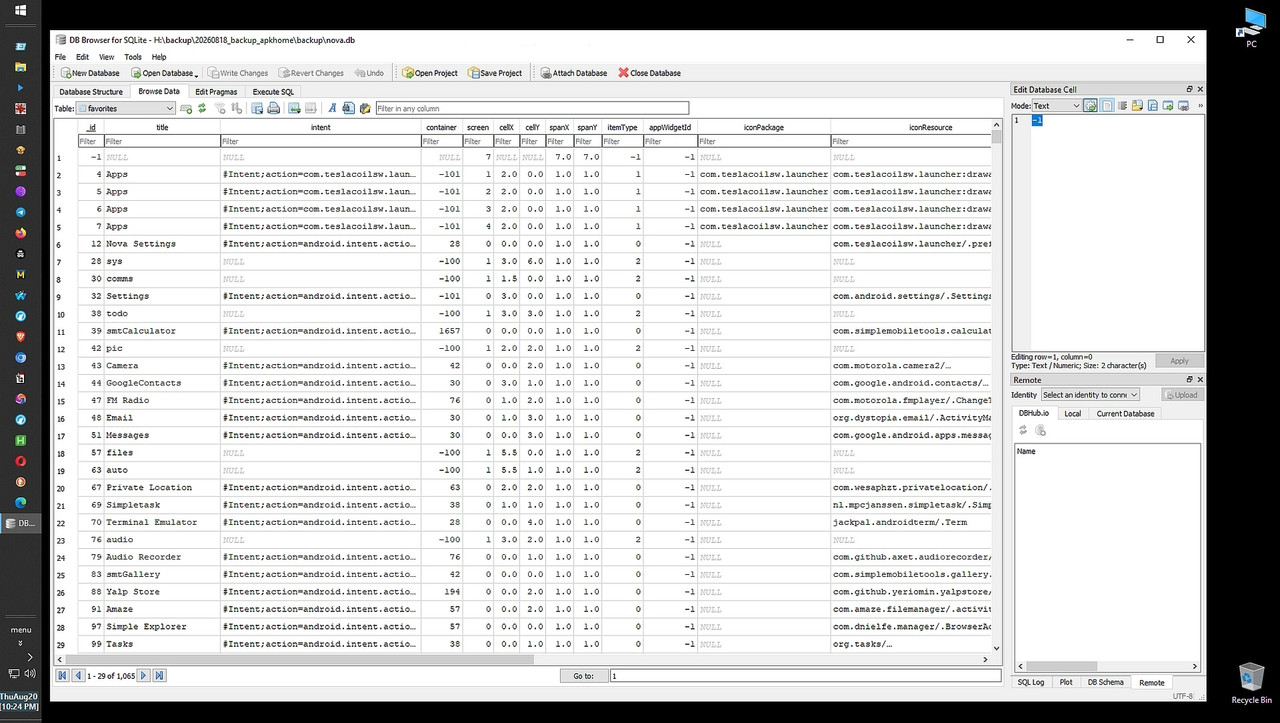Click the new record green arrow icon
The height and width of the screenshot is (723, 1280).
294,108
